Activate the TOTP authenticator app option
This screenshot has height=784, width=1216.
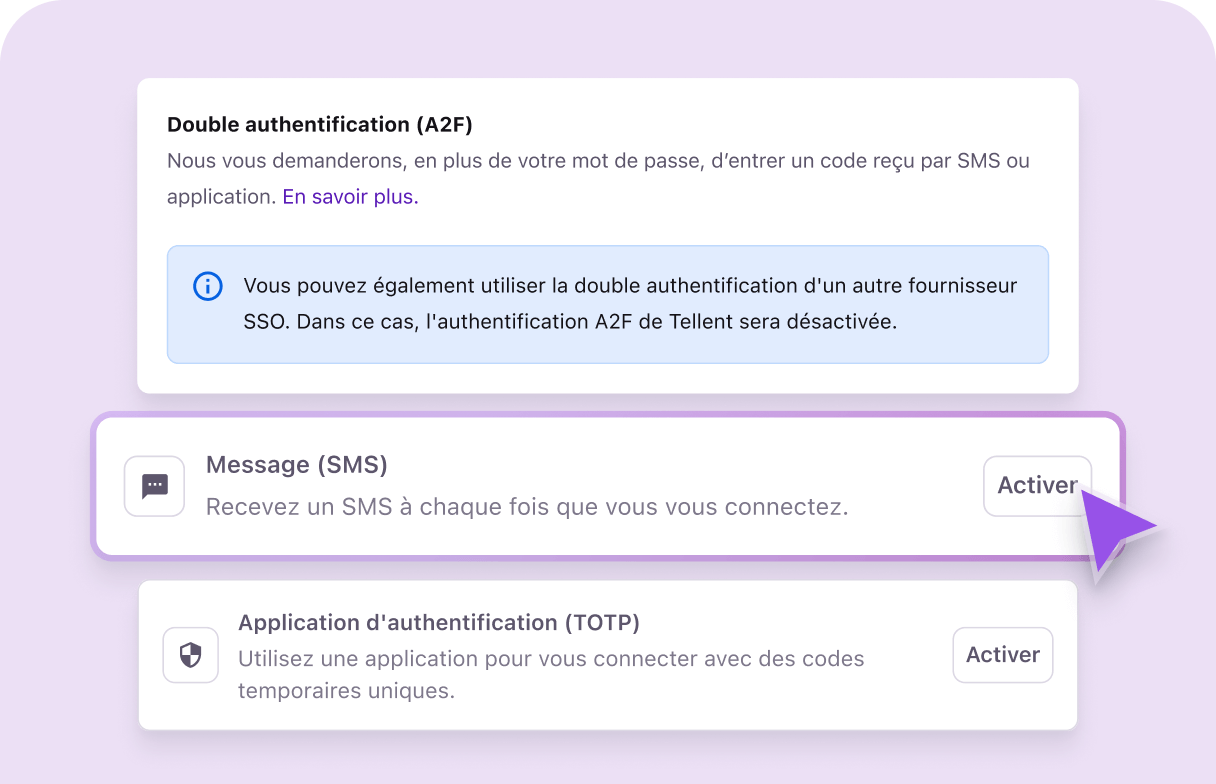pyautogui.click(x=1002, y=655)
